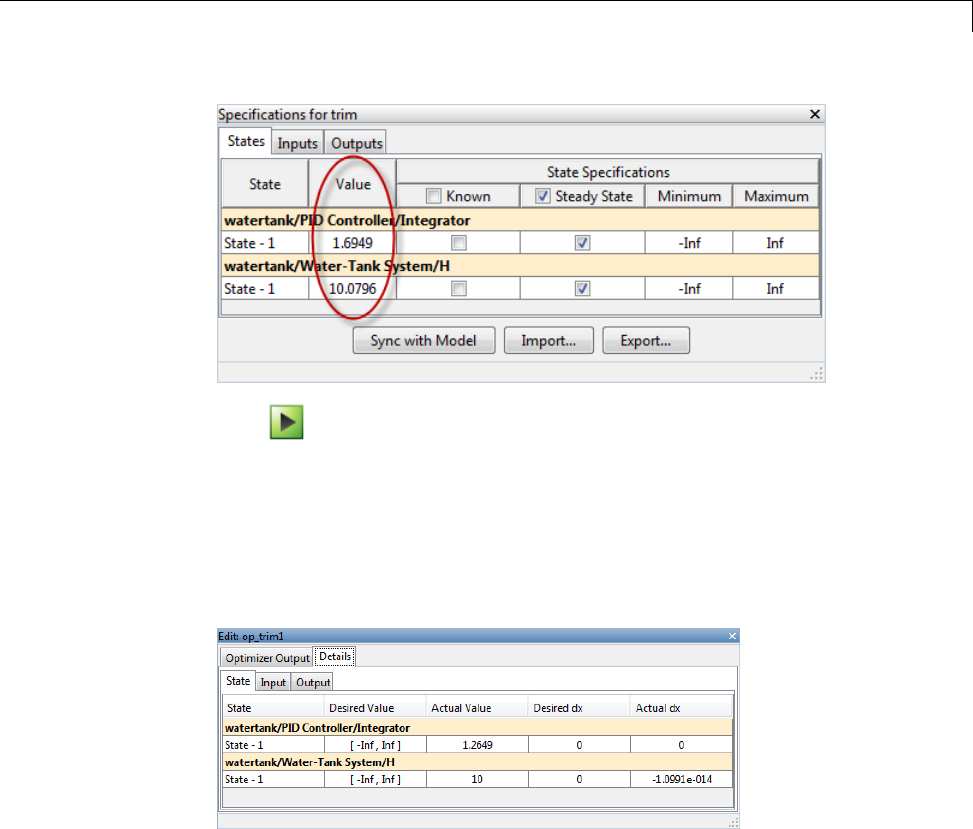The image size is (973, 829).
Task: Enable Known for the Water-Tank System/H state
Action: tap(459, 289)
